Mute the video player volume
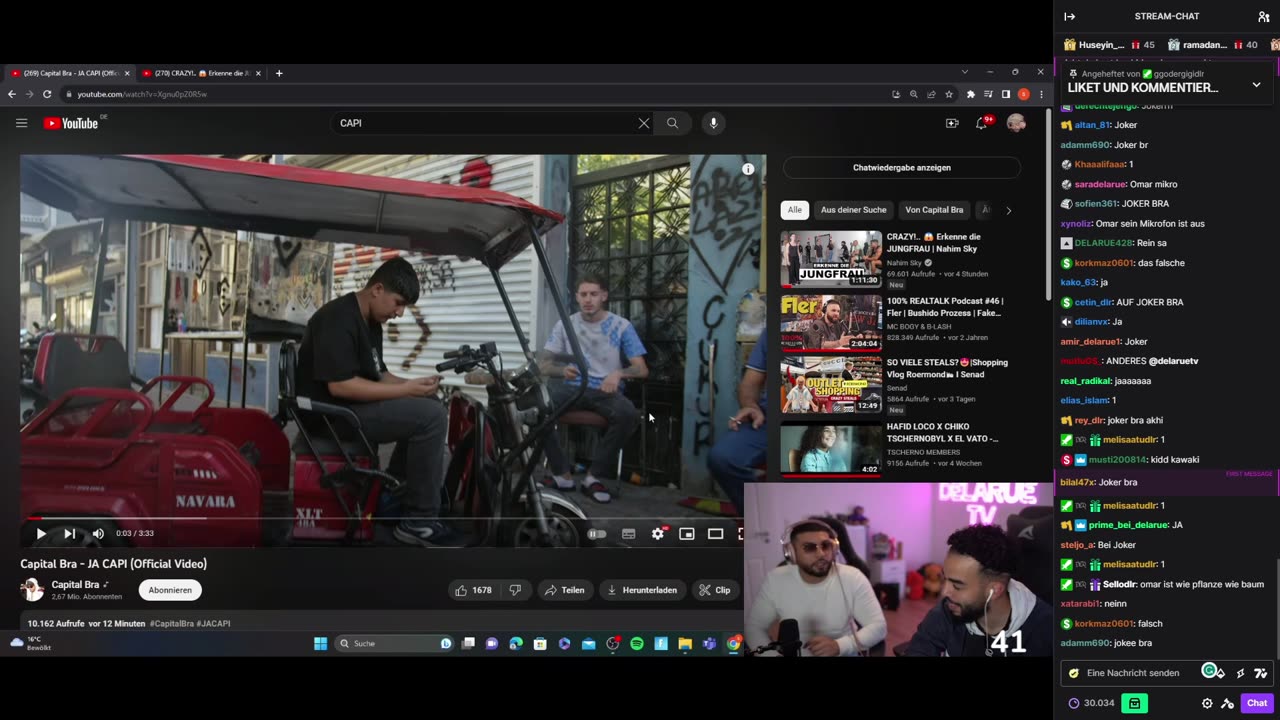The height and width of the screenshot is (720, 1280). (x=98, y=534)
